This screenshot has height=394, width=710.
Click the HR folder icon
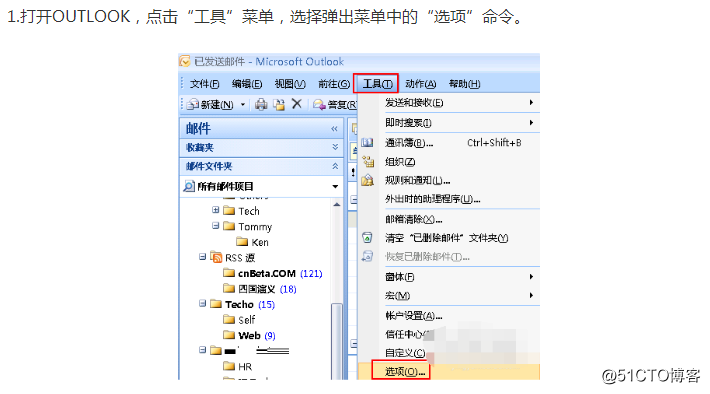229,366
